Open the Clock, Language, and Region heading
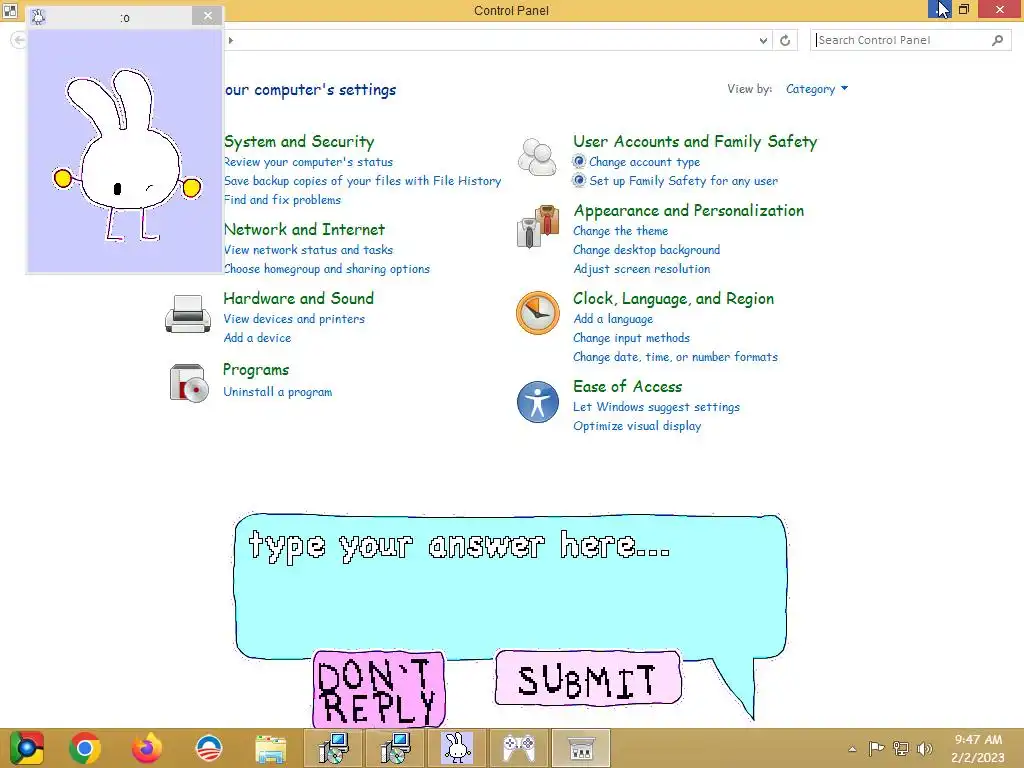 point(673,298)
